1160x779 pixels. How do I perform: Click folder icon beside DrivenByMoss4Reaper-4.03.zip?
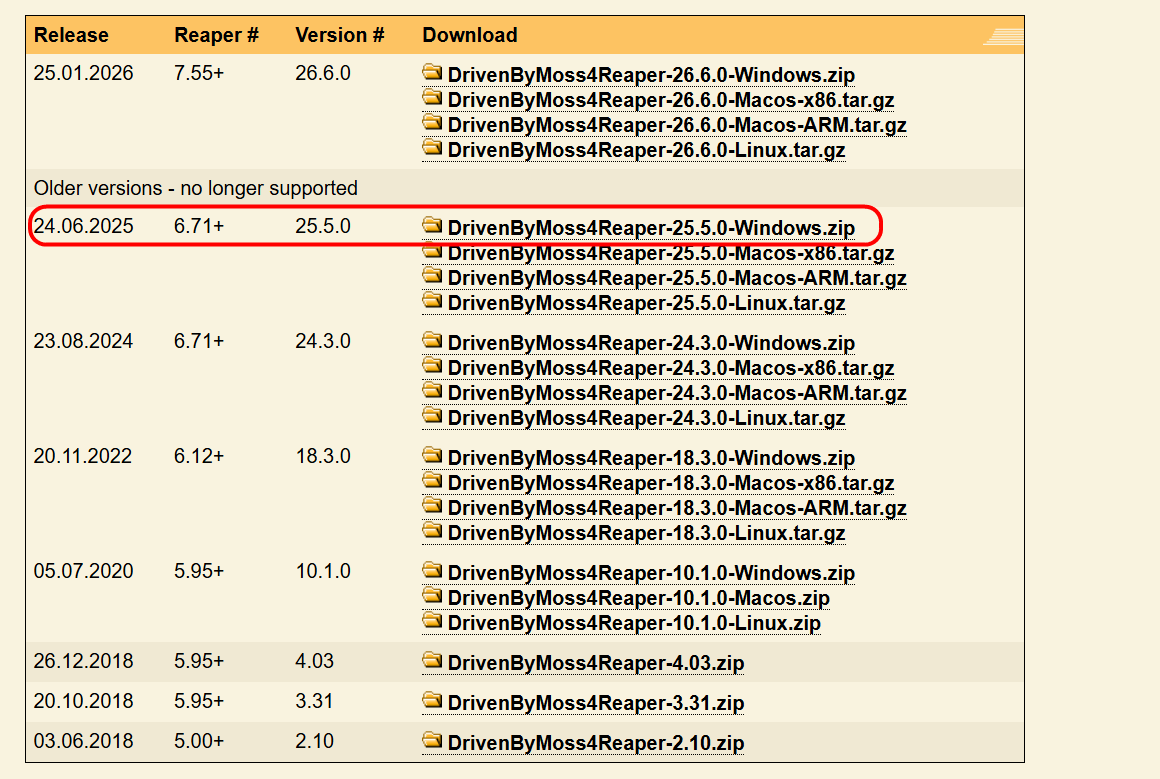pos(432,661)
